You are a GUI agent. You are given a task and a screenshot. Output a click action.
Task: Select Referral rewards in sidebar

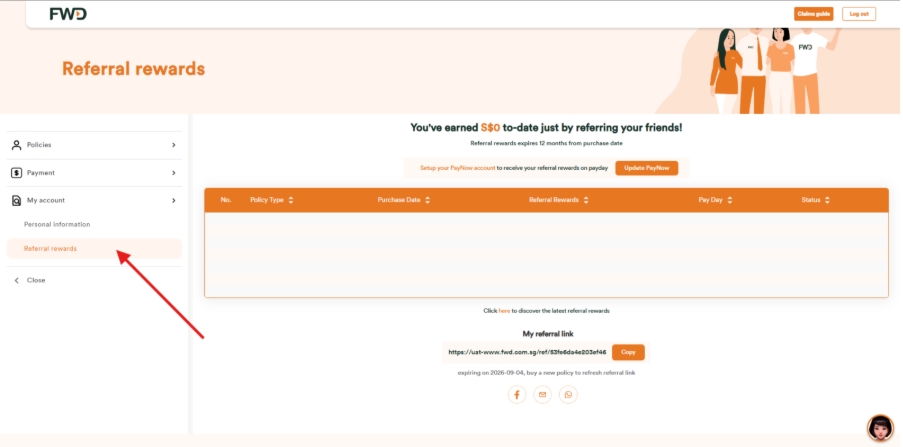coord(94,249)
